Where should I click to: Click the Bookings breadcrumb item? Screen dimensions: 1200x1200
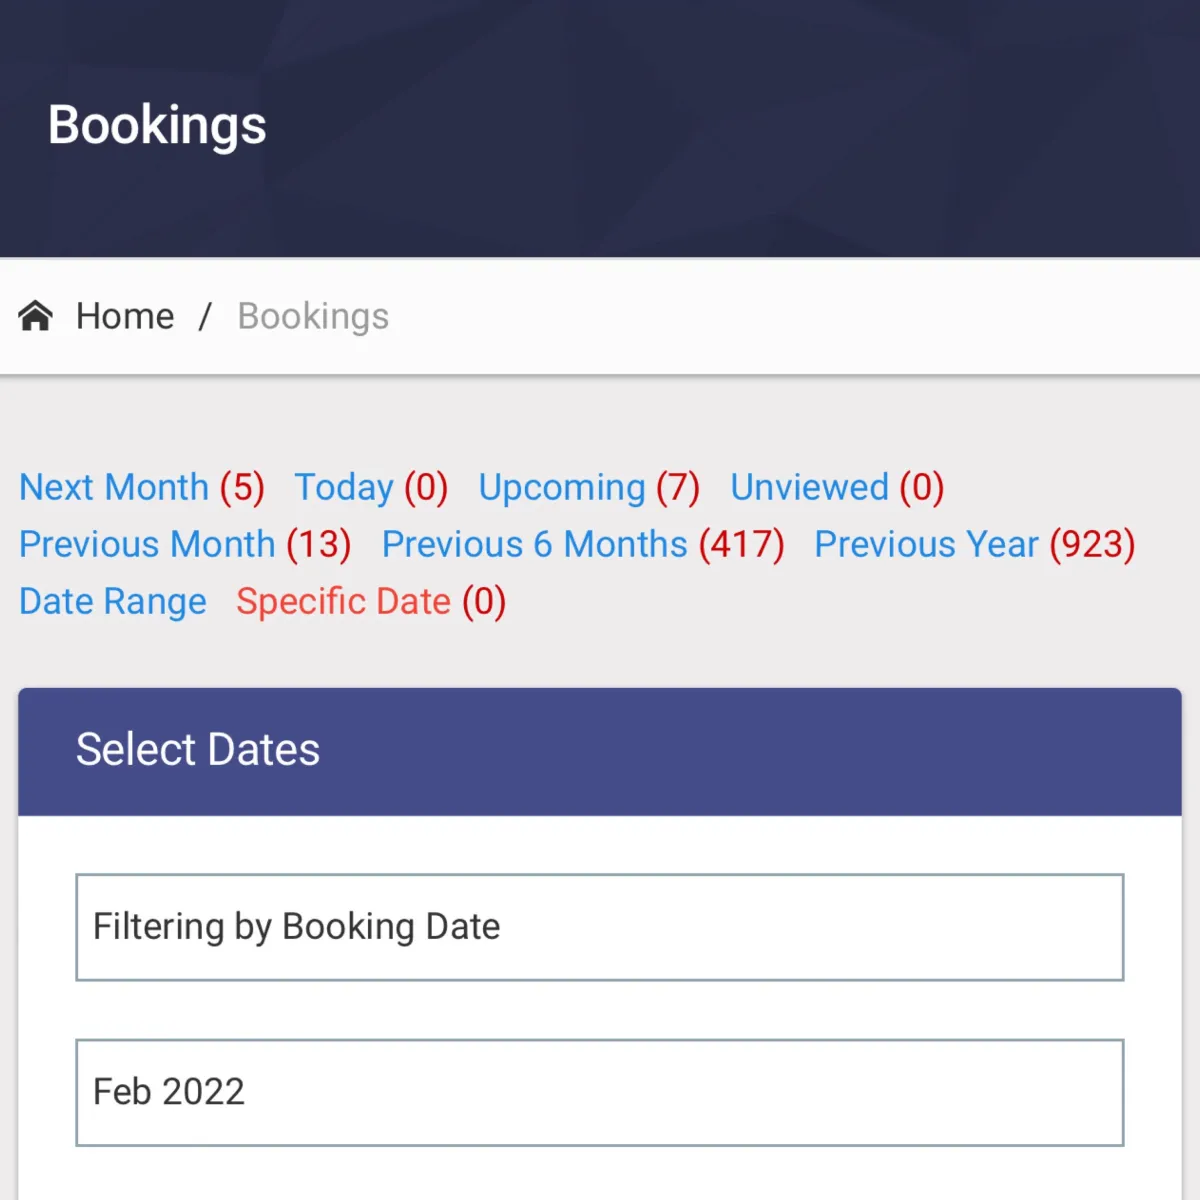pos(313,316)
